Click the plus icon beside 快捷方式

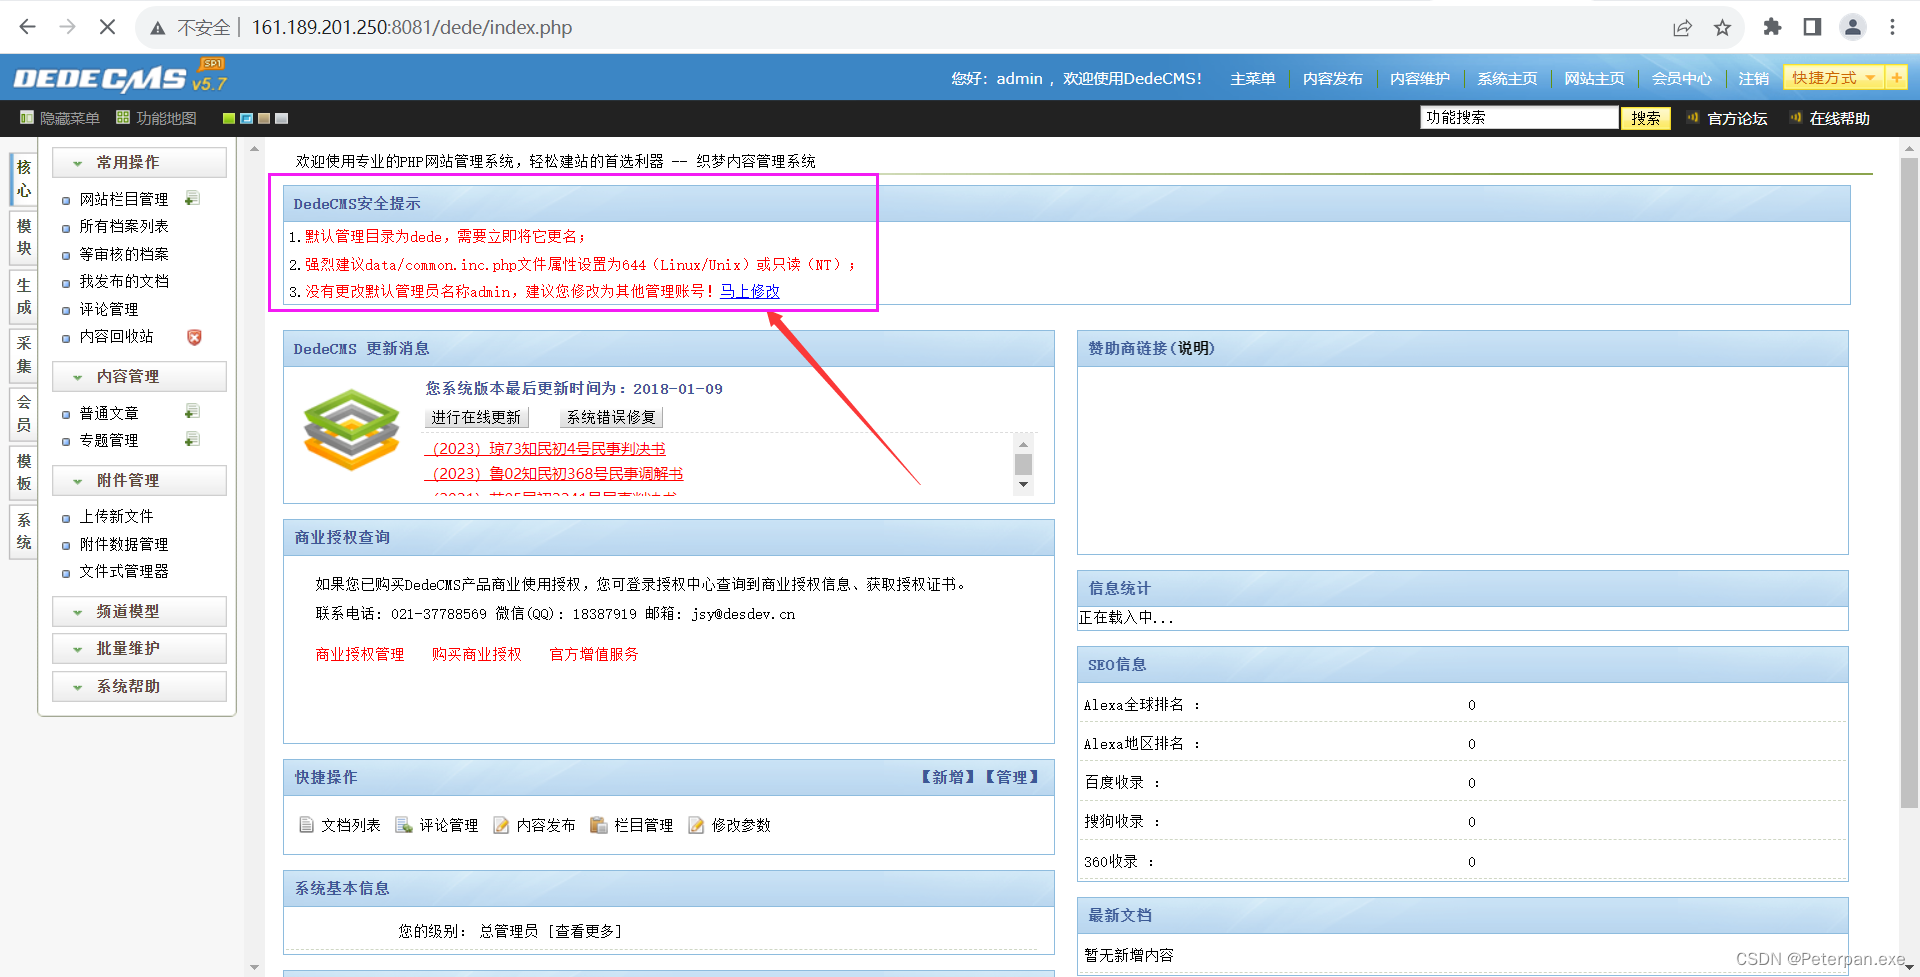click(x=1896, y=77)
